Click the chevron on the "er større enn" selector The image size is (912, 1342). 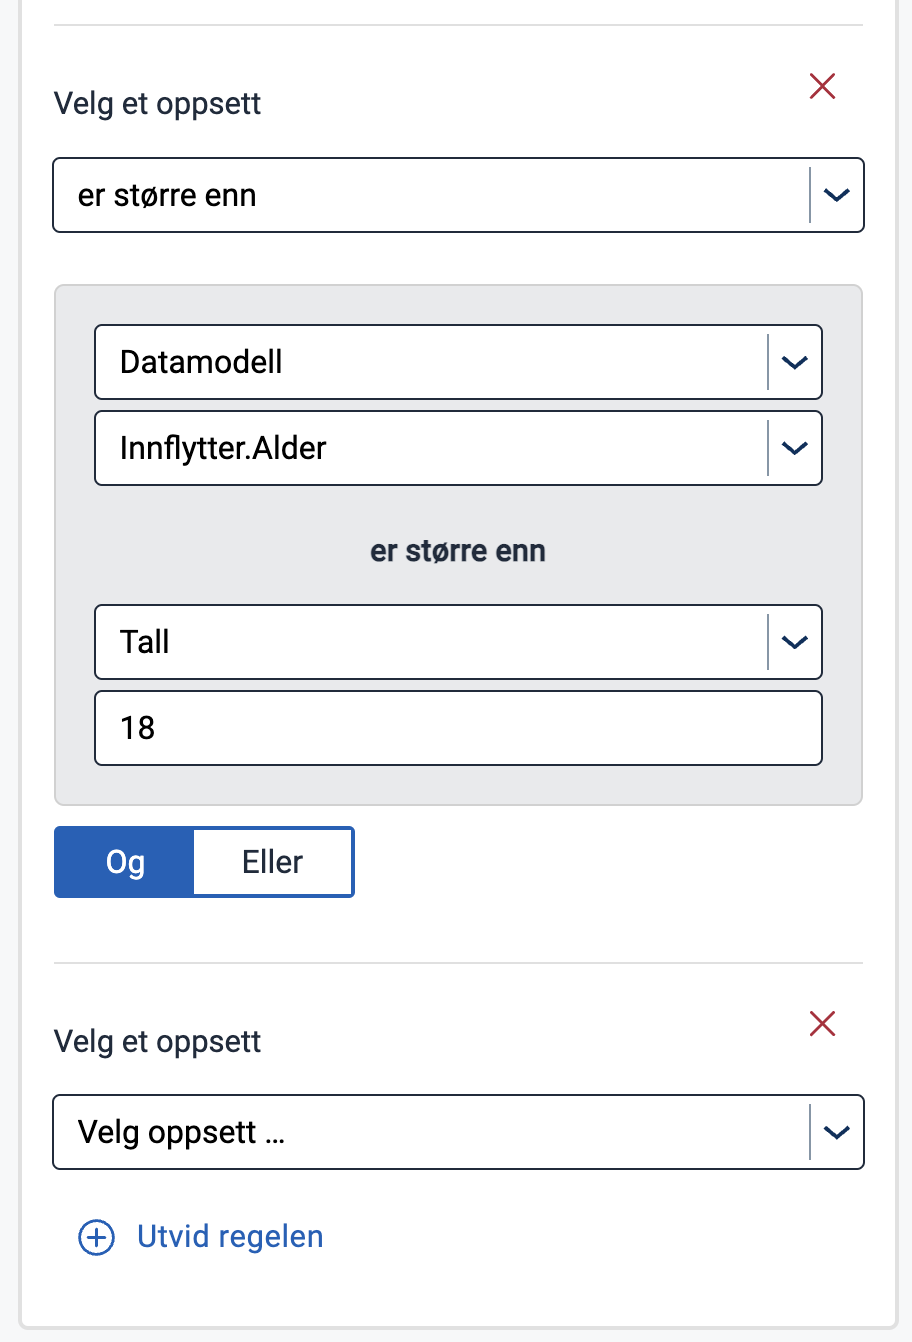point(836,195)
